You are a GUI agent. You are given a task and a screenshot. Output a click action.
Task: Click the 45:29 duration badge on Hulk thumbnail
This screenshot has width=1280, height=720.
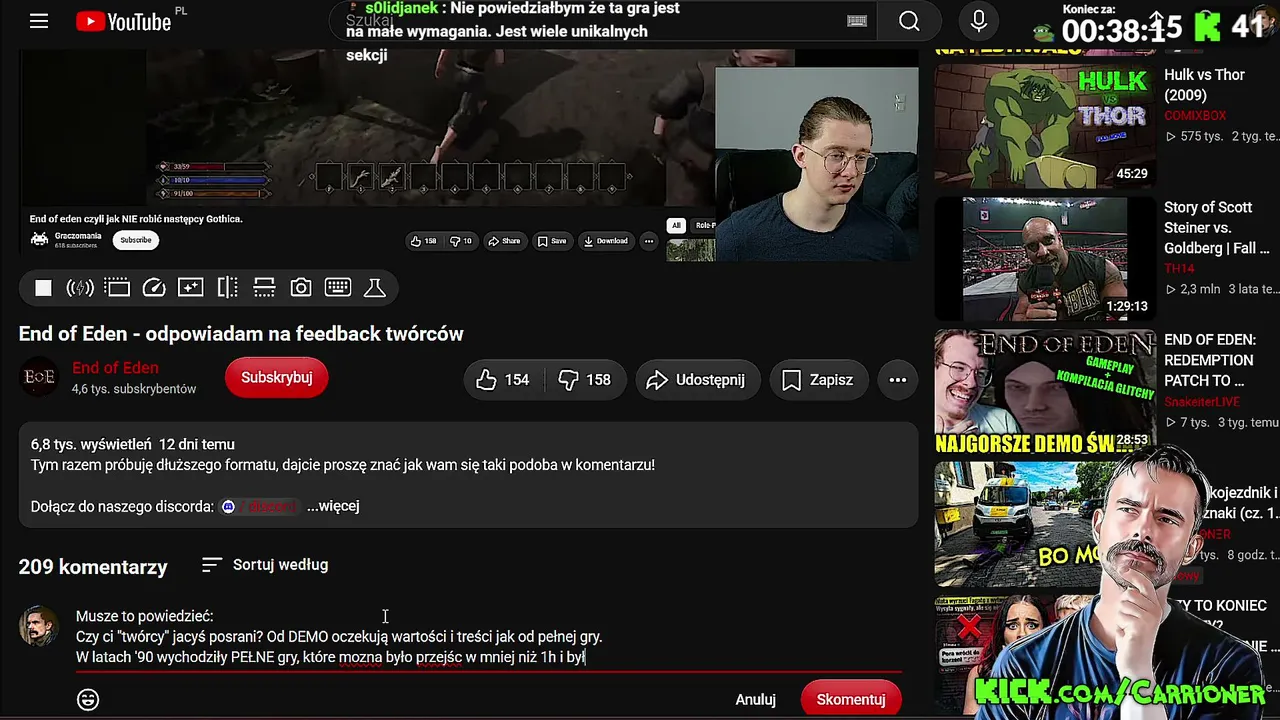coord(1132,174)
